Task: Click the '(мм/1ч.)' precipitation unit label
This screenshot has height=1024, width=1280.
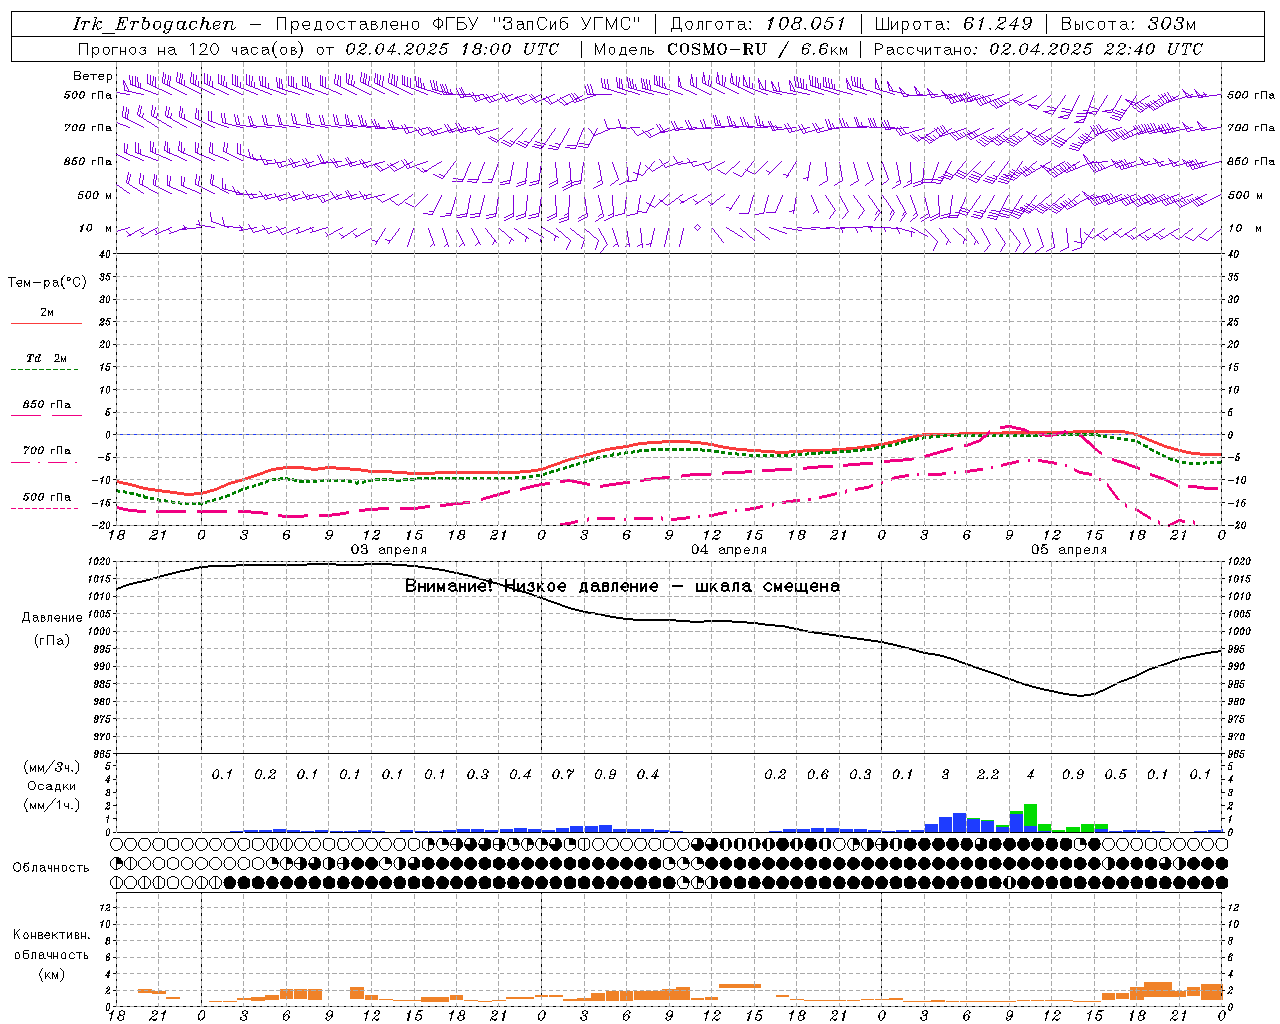Action: [x=52, y=805]
